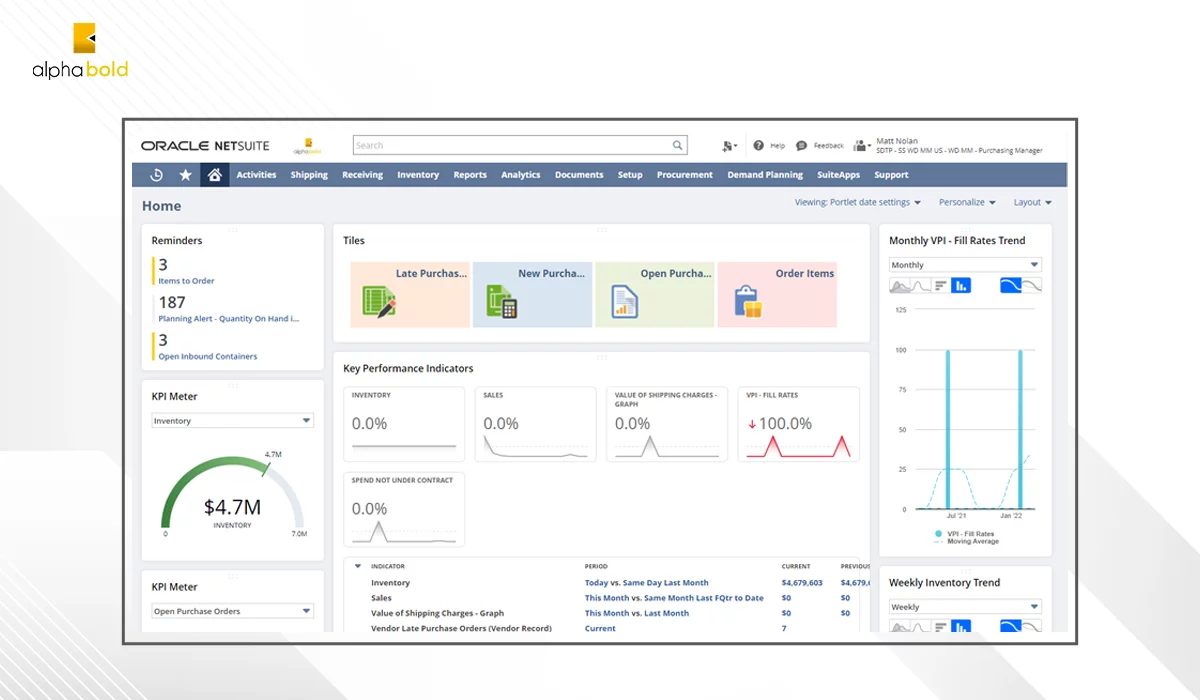Click the Order Items clipboard tile icon
The height and width of the screenshot is (700, 1200).
click(748, 301)
